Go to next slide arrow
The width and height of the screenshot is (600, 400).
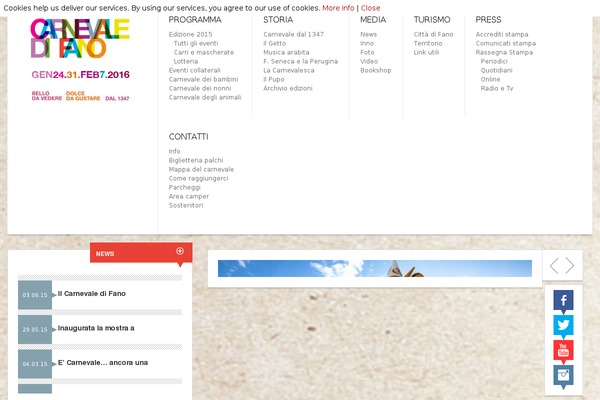point(570,265)
